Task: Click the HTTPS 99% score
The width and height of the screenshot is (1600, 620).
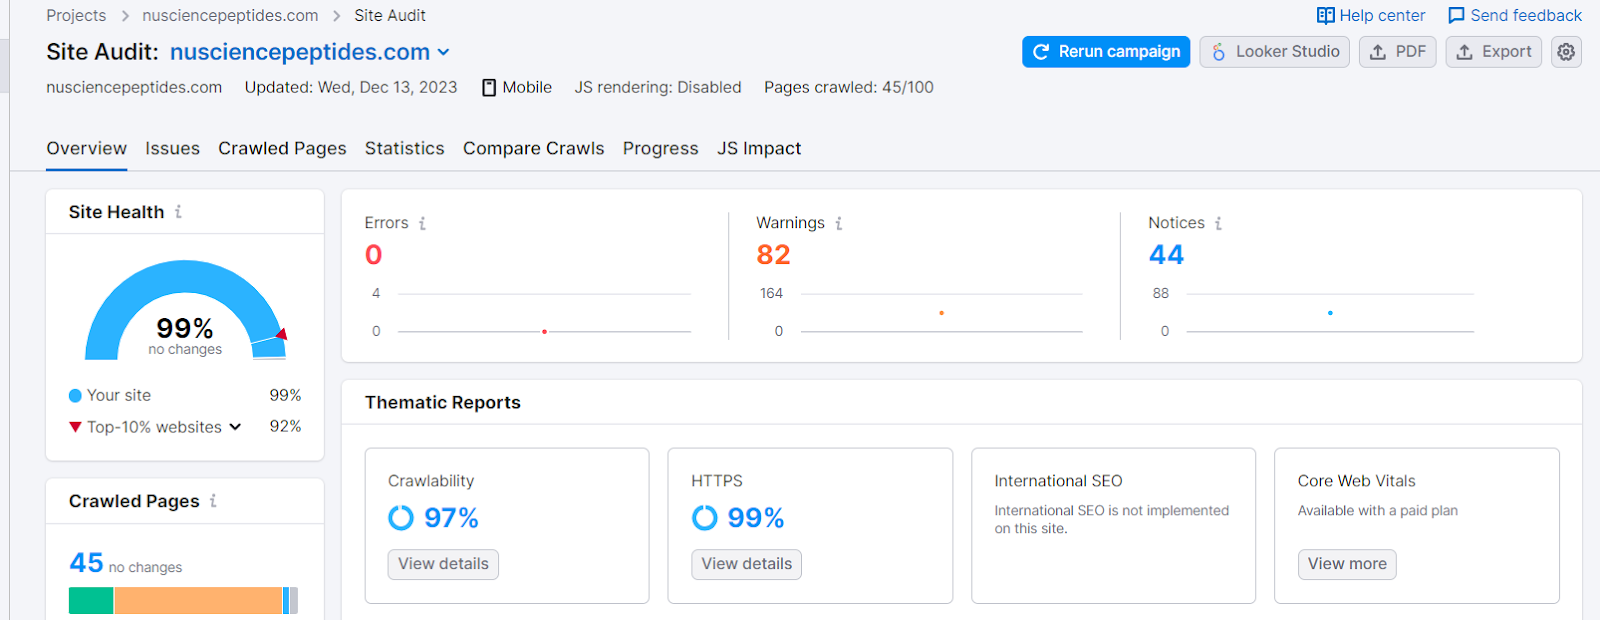Action: point(755,518)
